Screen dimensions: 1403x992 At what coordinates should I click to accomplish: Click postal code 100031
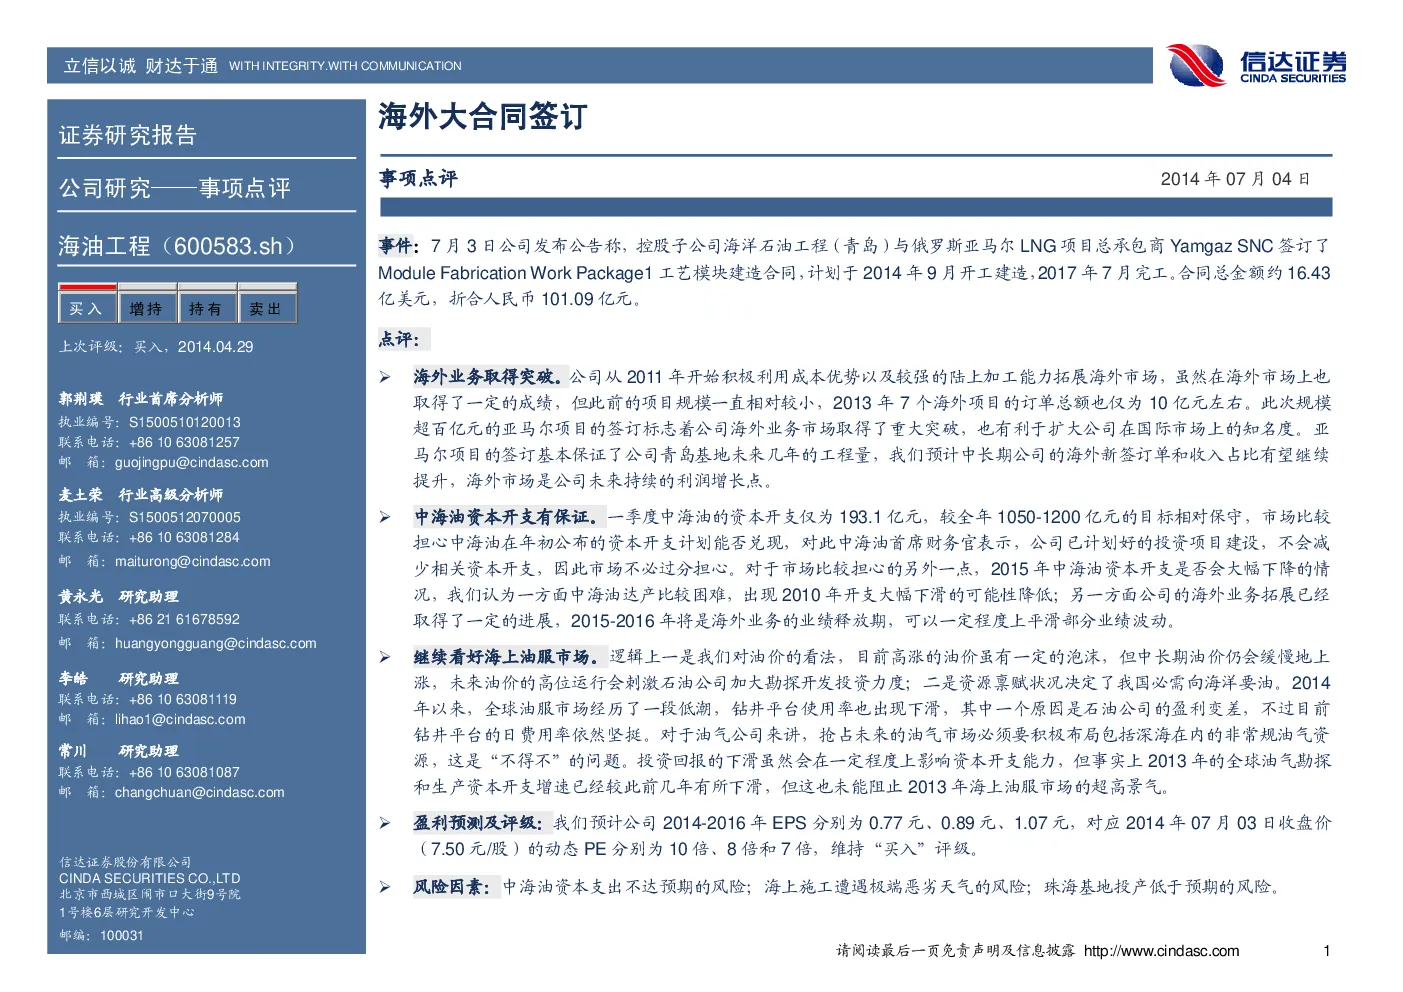121,935
